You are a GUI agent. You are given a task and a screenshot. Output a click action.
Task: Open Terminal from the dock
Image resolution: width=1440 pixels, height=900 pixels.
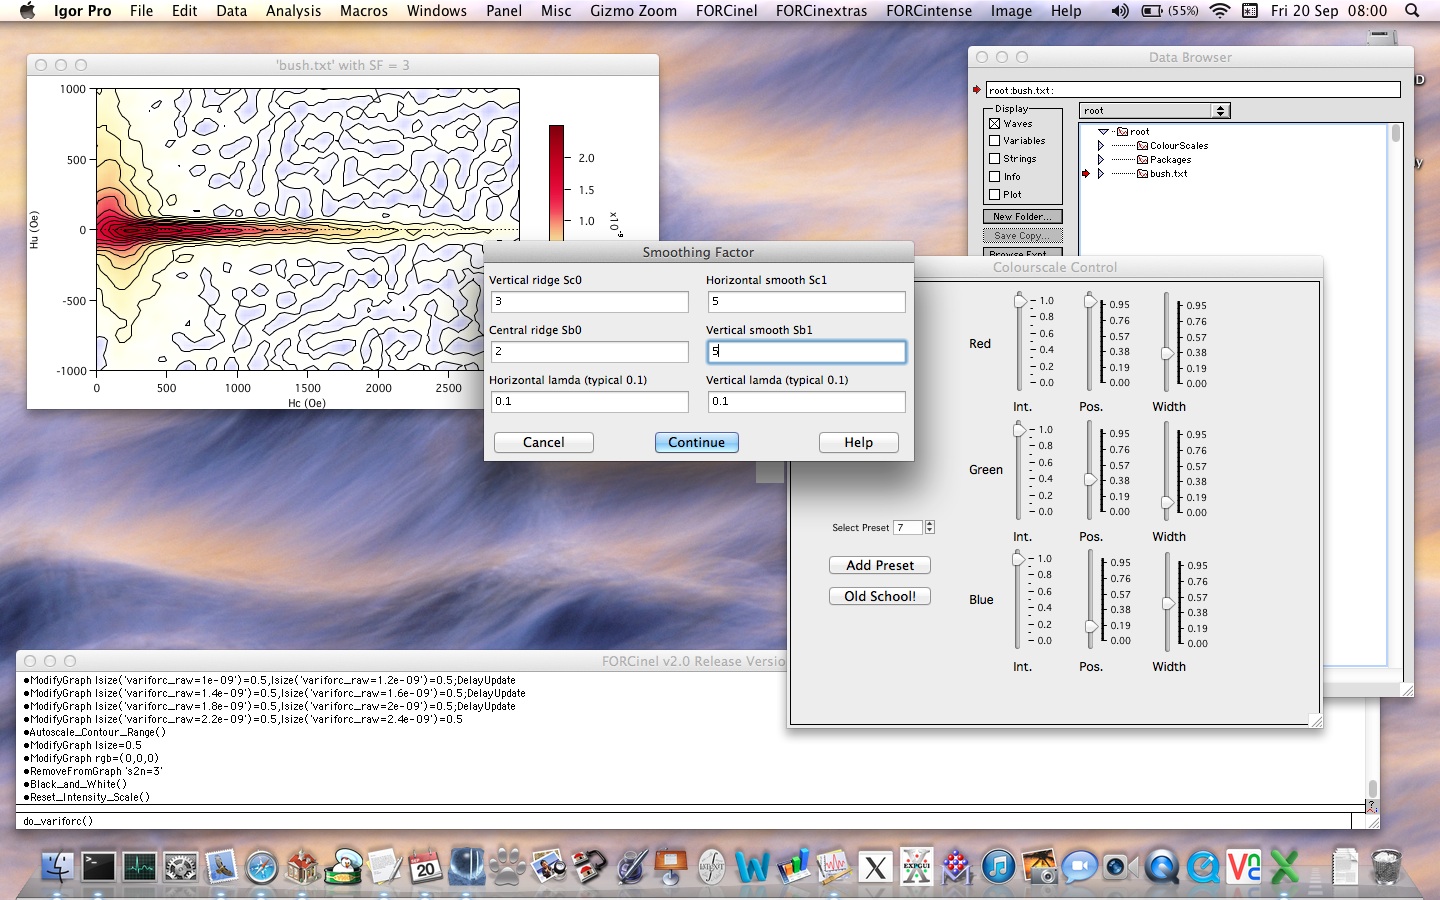pos(98,866)
